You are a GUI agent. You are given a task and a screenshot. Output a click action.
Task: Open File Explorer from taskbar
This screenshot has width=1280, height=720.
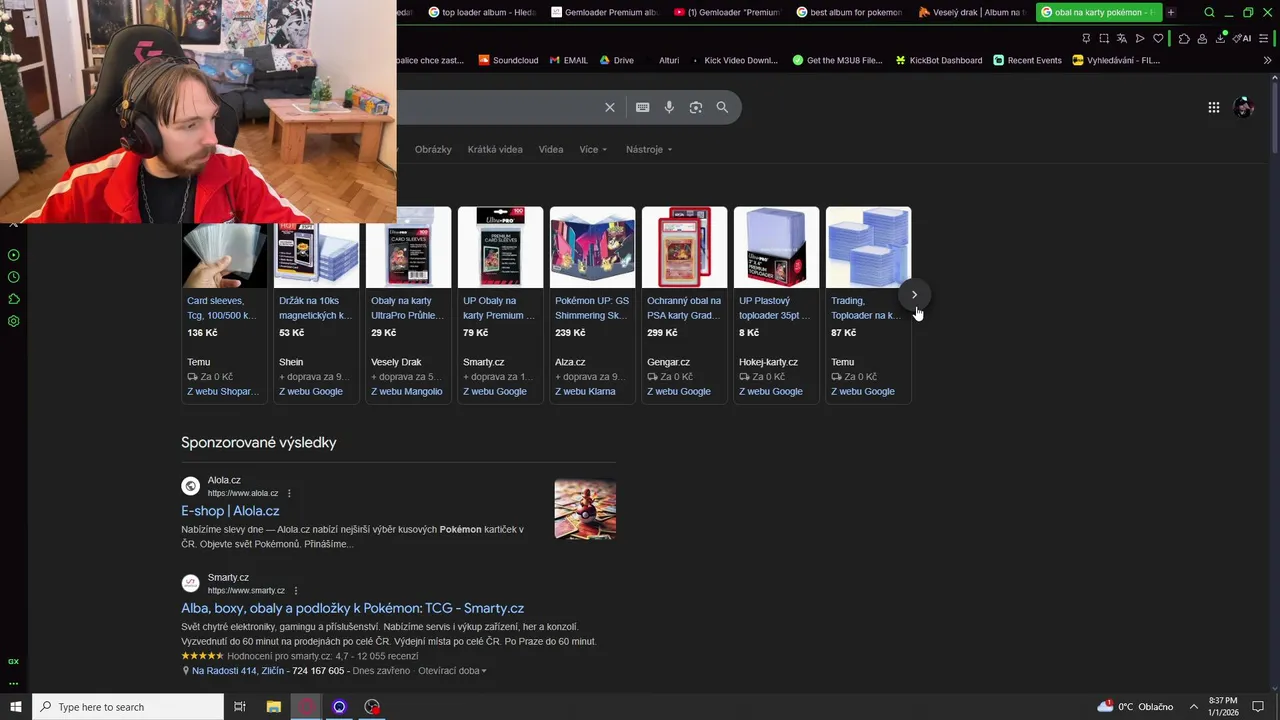[273, 707]
